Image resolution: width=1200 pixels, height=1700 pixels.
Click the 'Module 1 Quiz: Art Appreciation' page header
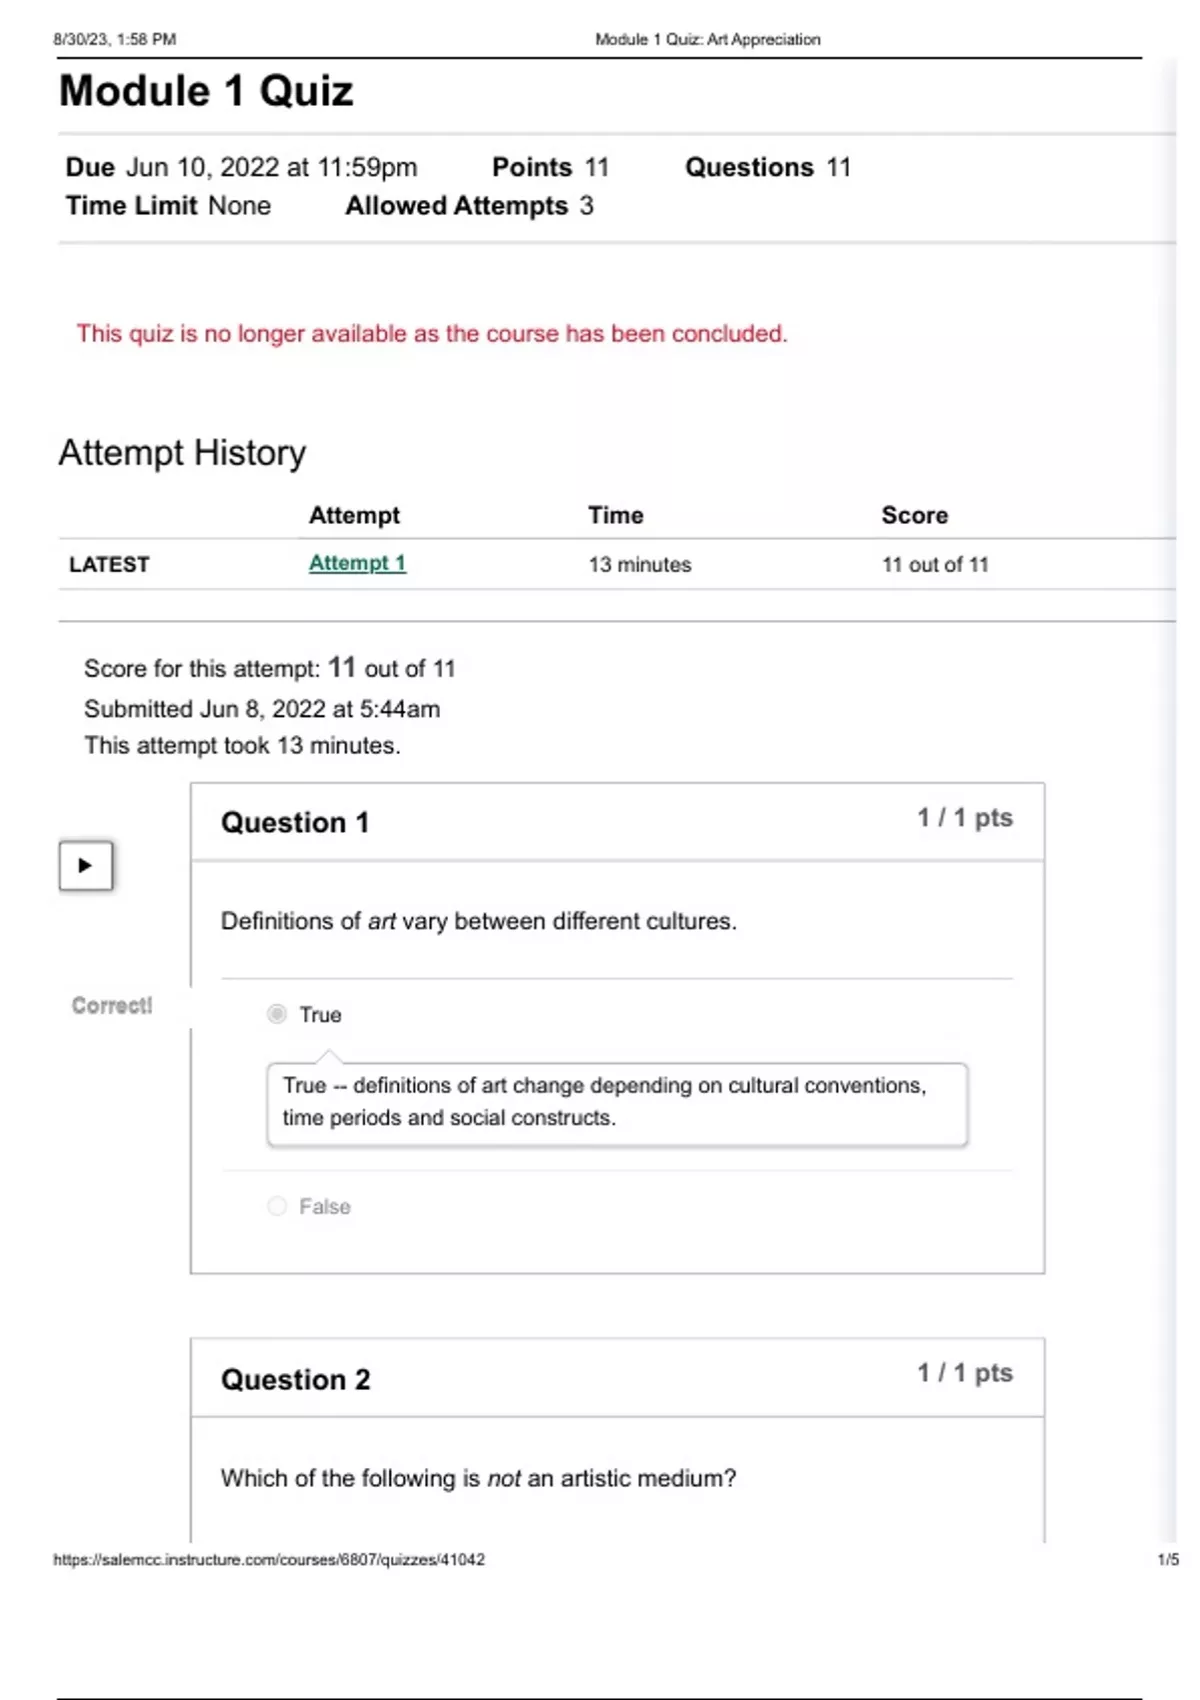pos(707,39)
